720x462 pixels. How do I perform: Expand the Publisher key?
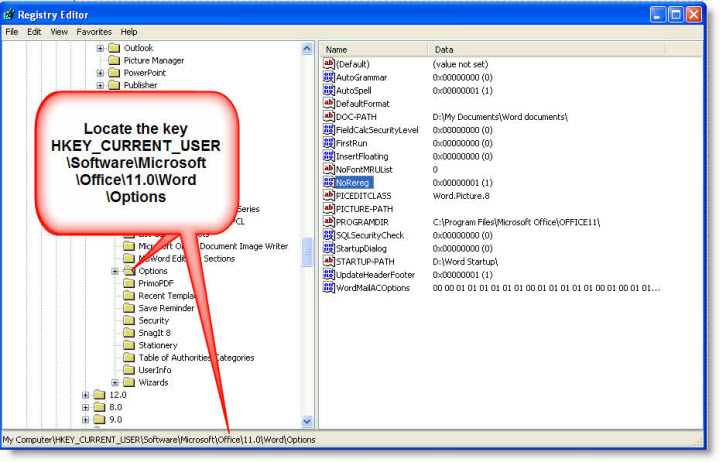pos(100,85)
